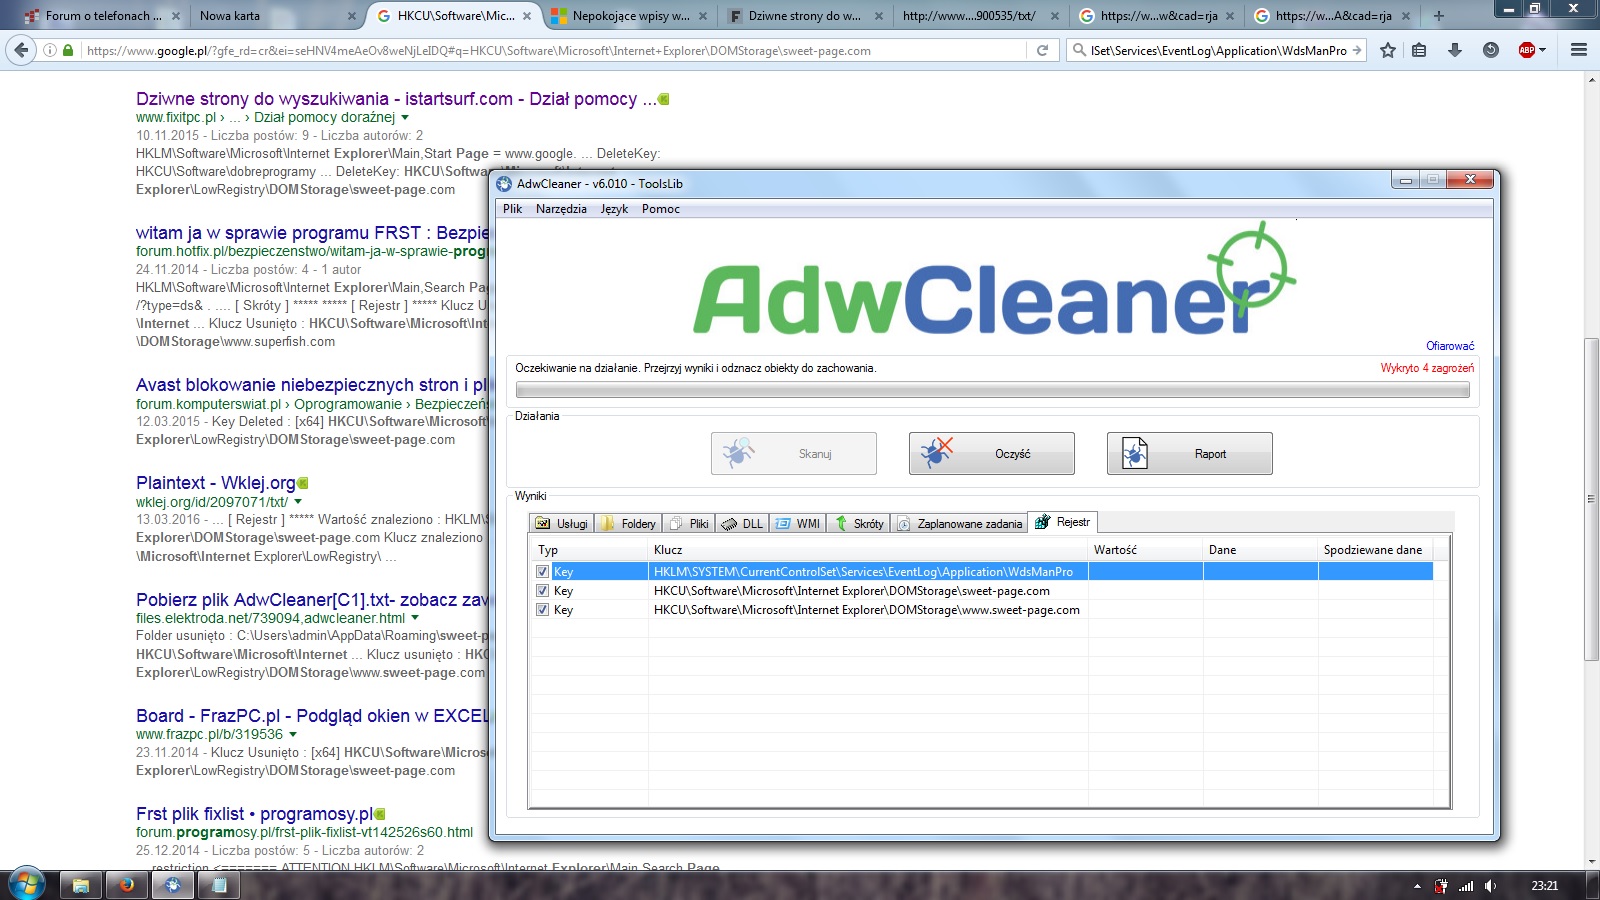Uncheck the www.sweet-page.com key checkbox
Viewport: 1600px width, 900px height.
tap(542, 610)
